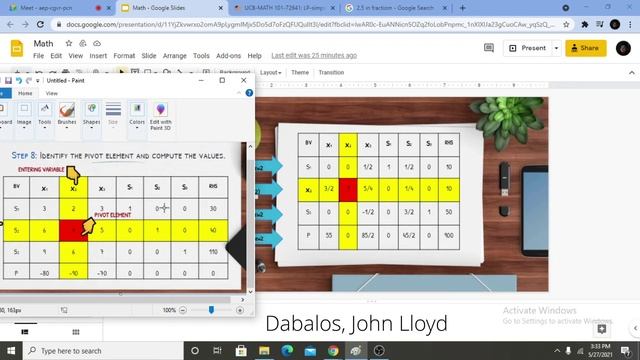Click the yellow Share button
The height and width of the screenshot is (360, 640).
(586, 48)
